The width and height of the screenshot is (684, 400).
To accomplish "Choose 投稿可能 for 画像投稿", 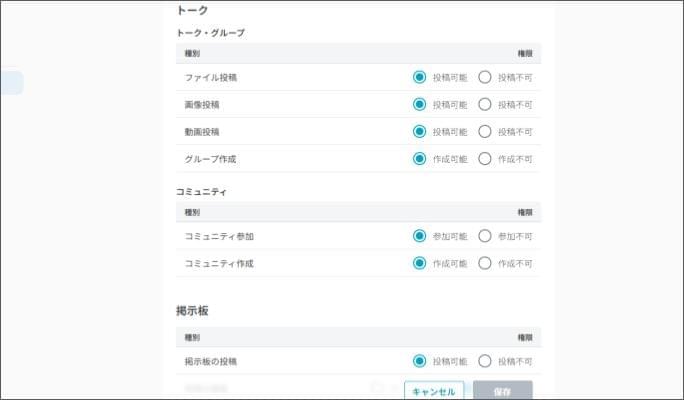I will [x=420, y=104].
